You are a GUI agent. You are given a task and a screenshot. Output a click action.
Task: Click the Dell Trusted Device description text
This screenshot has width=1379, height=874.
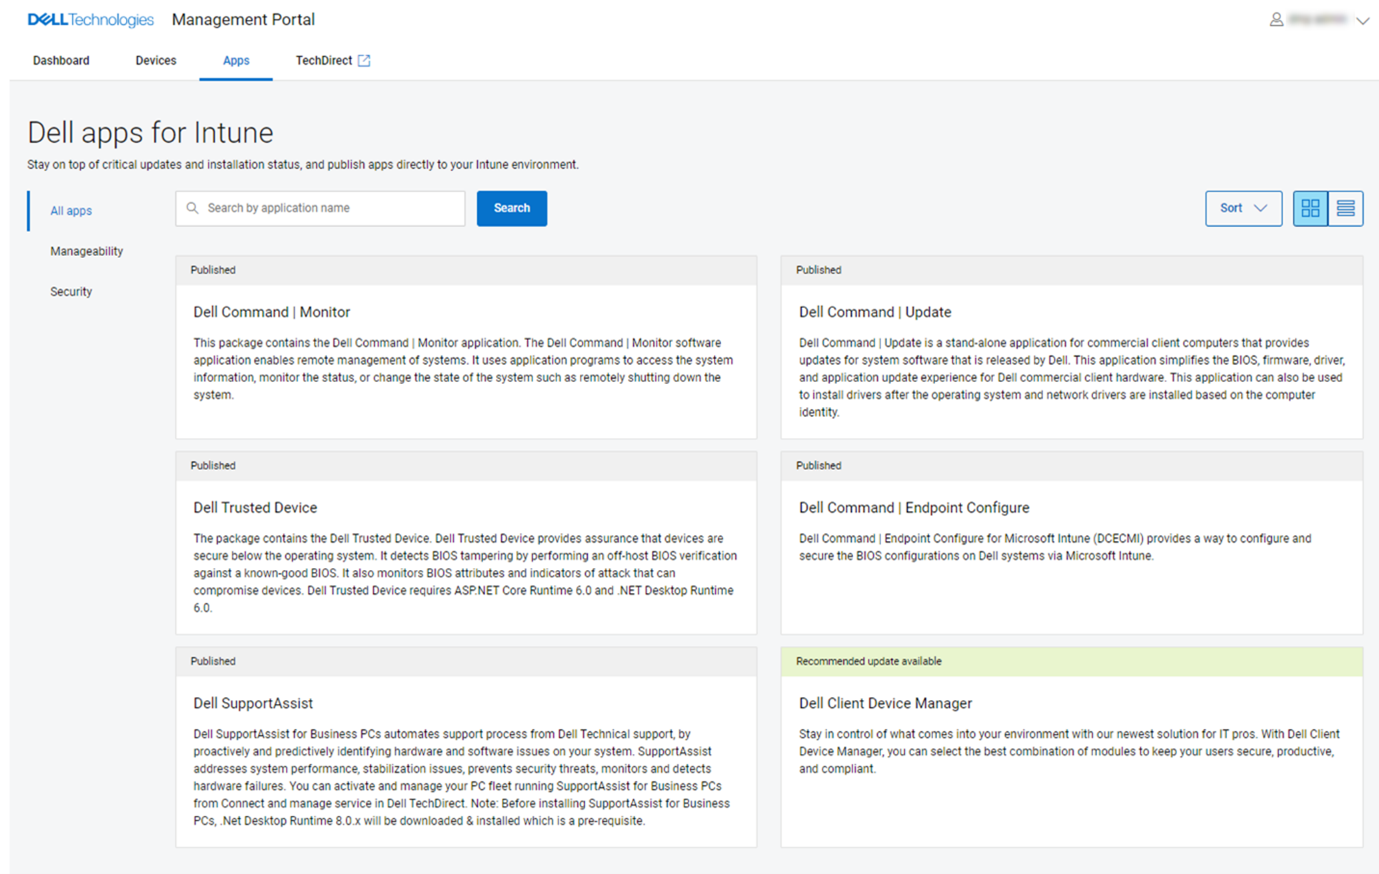click(465, 573)
